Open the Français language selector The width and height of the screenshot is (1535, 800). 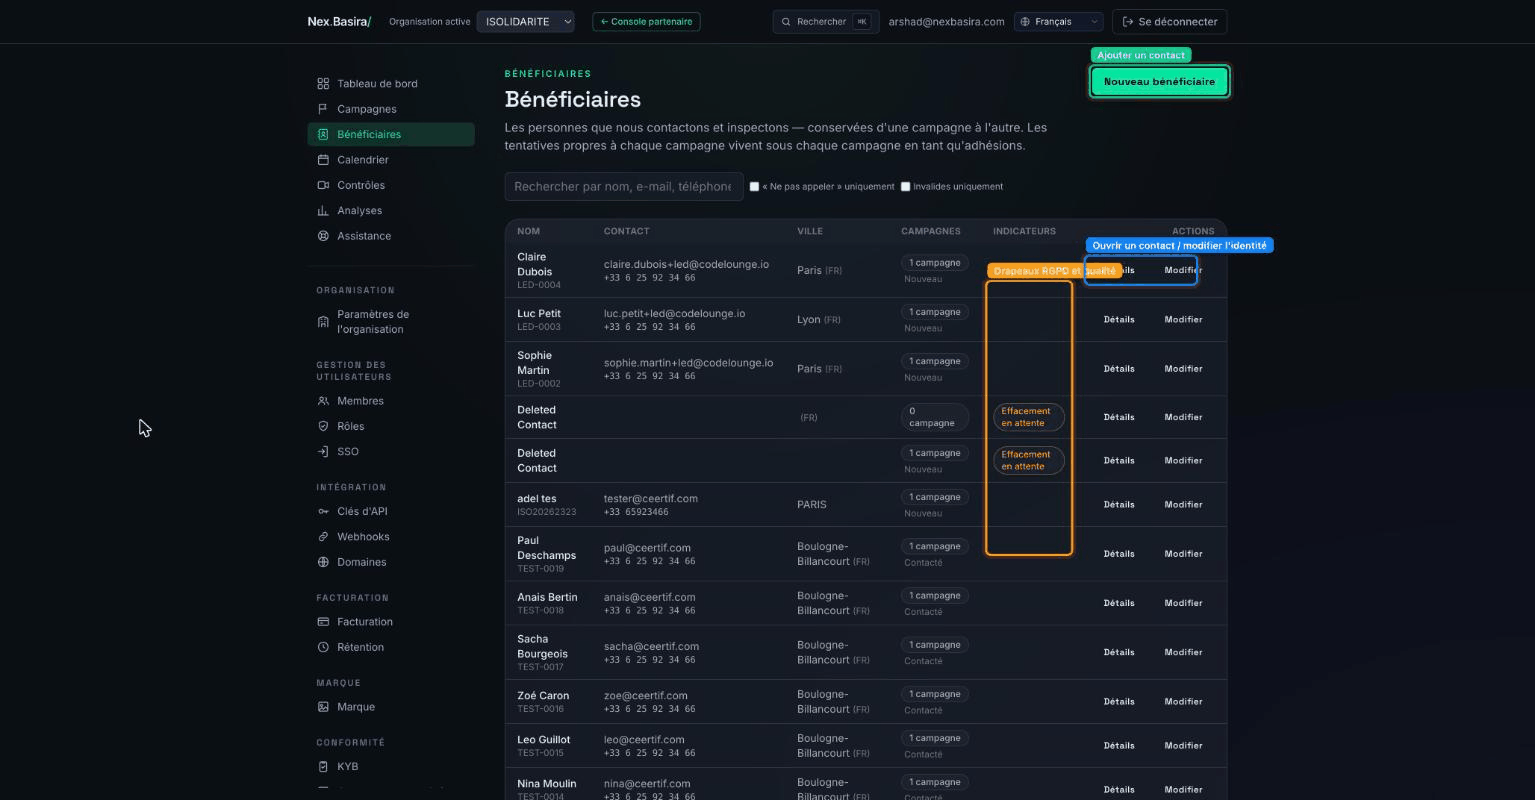point(1058,21)
